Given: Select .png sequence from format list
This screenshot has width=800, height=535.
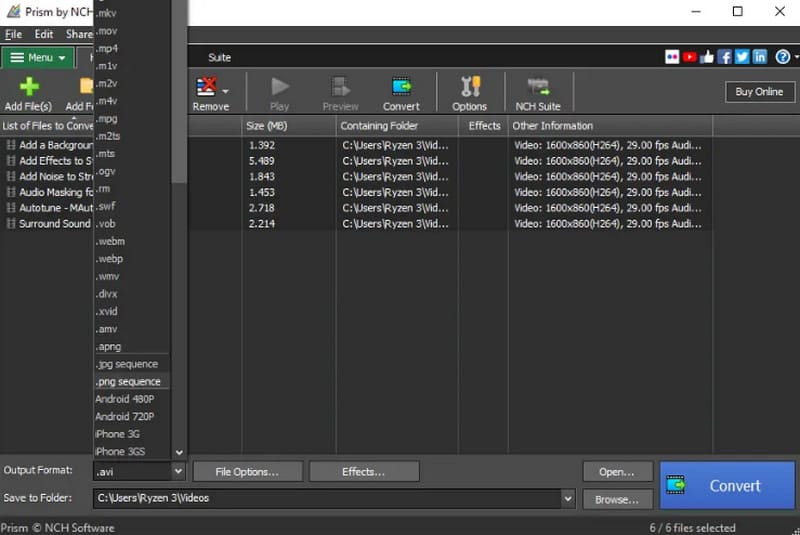Looking at the screenshot, I should [128, 381].
